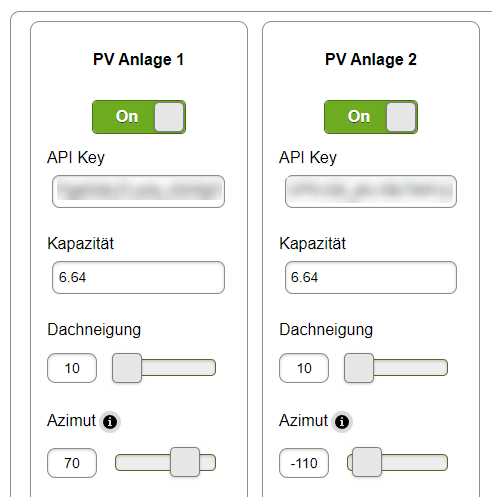Toggle the On switch for PV Anlage 2

point(371,117)
